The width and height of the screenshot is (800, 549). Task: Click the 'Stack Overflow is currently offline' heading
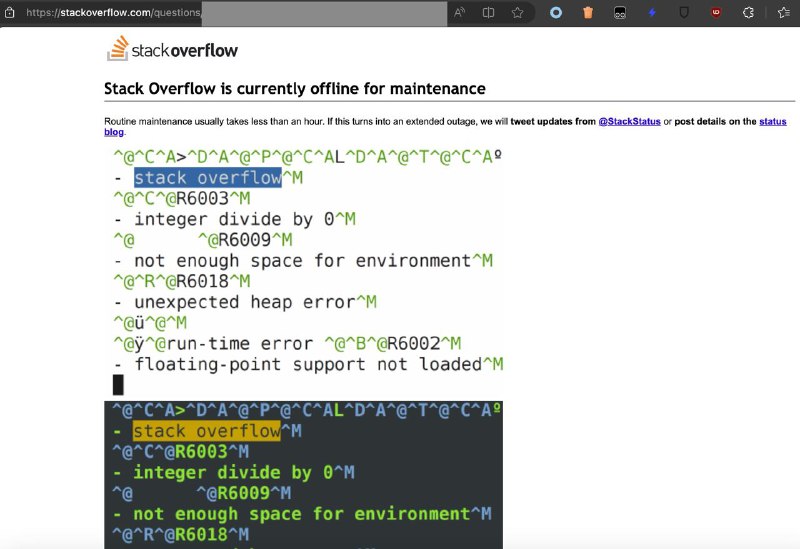coord(295,89)
